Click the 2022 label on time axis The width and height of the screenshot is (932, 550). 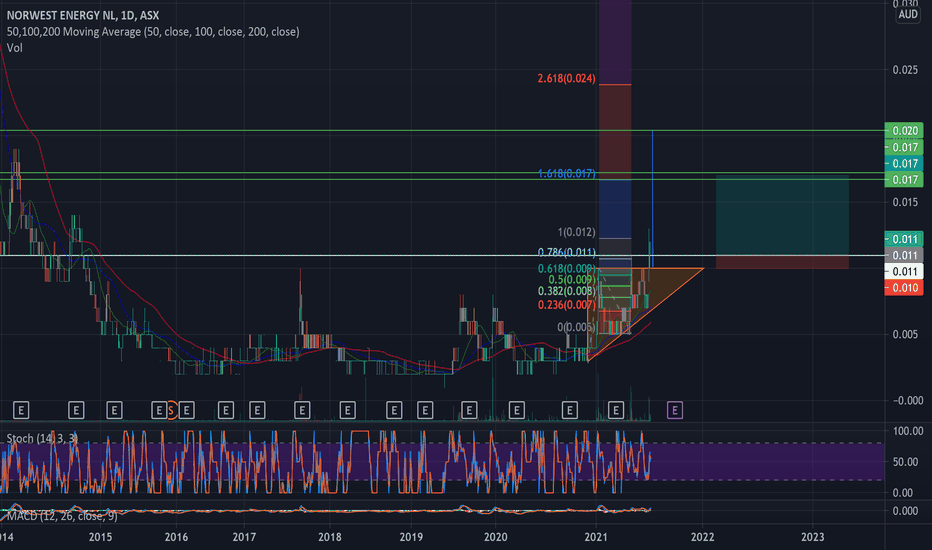coord(703,537)
